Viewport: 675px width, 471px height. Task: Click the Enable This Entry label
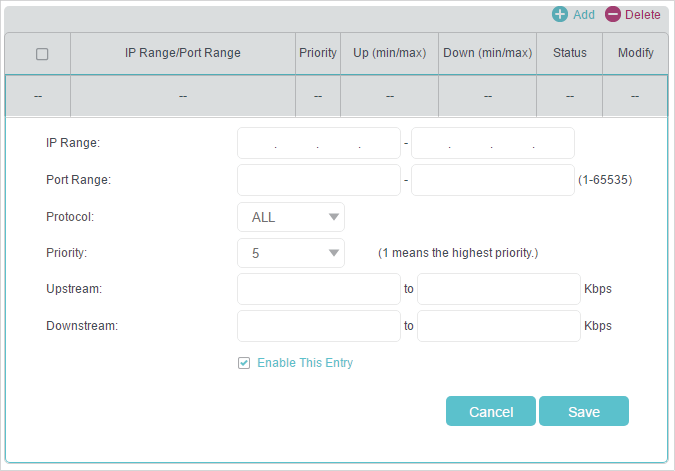(305, 363)
